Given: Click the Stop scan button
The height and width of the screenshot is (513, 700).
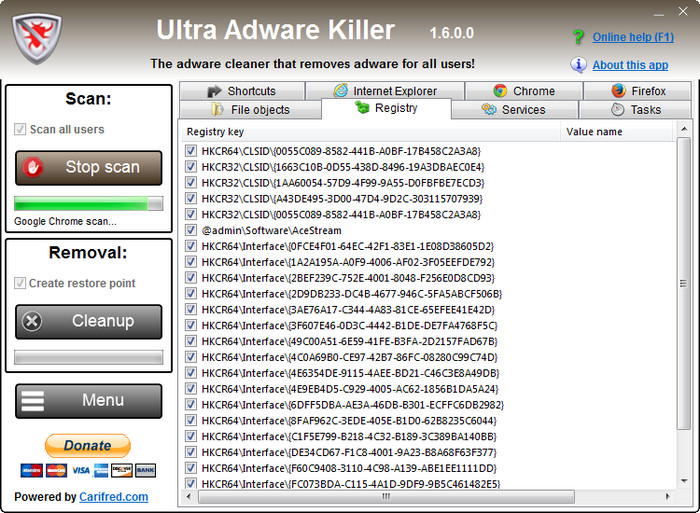Looking at the screenshot, I should 88,168.
